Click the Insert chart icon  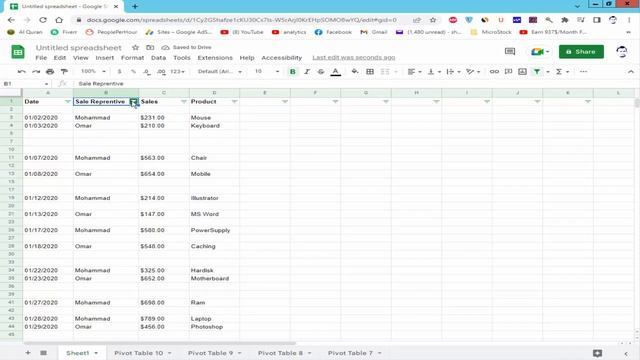click(522, 71)
